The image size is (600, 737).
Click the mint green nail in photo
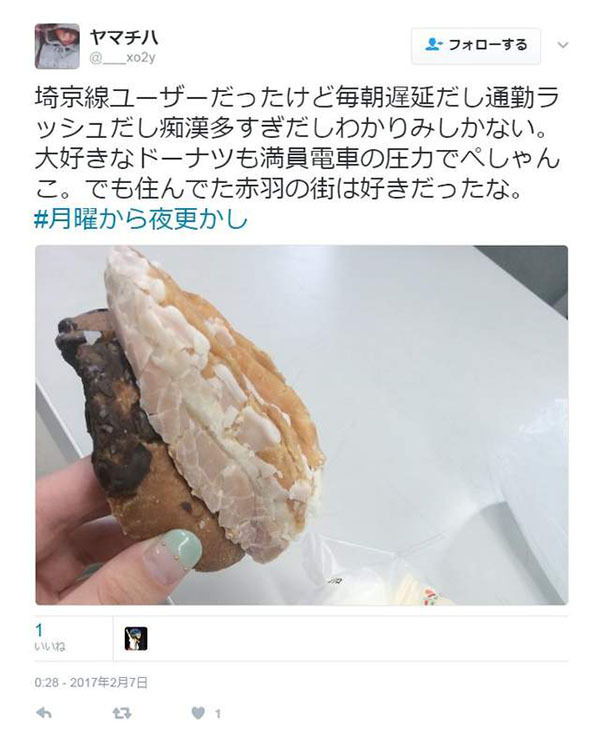[179, 548]
